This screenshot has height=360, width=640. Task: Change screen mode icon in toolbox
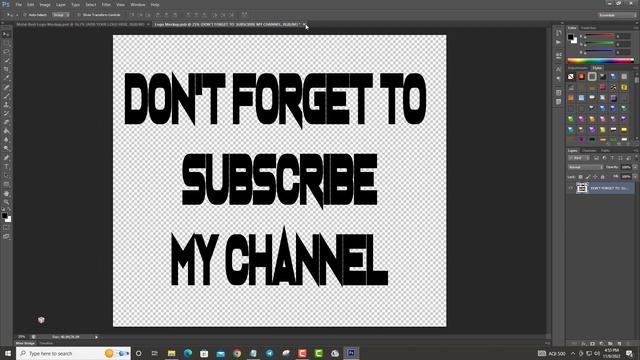coord(6,236)
